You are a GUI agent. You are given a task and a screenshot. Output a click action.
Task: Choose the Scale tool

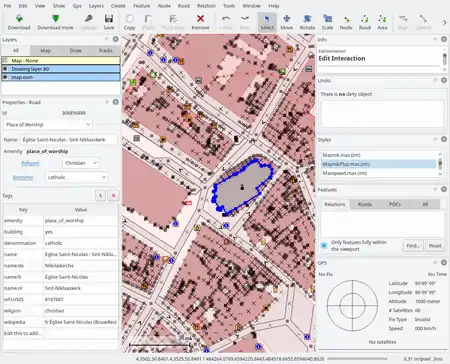327,19
